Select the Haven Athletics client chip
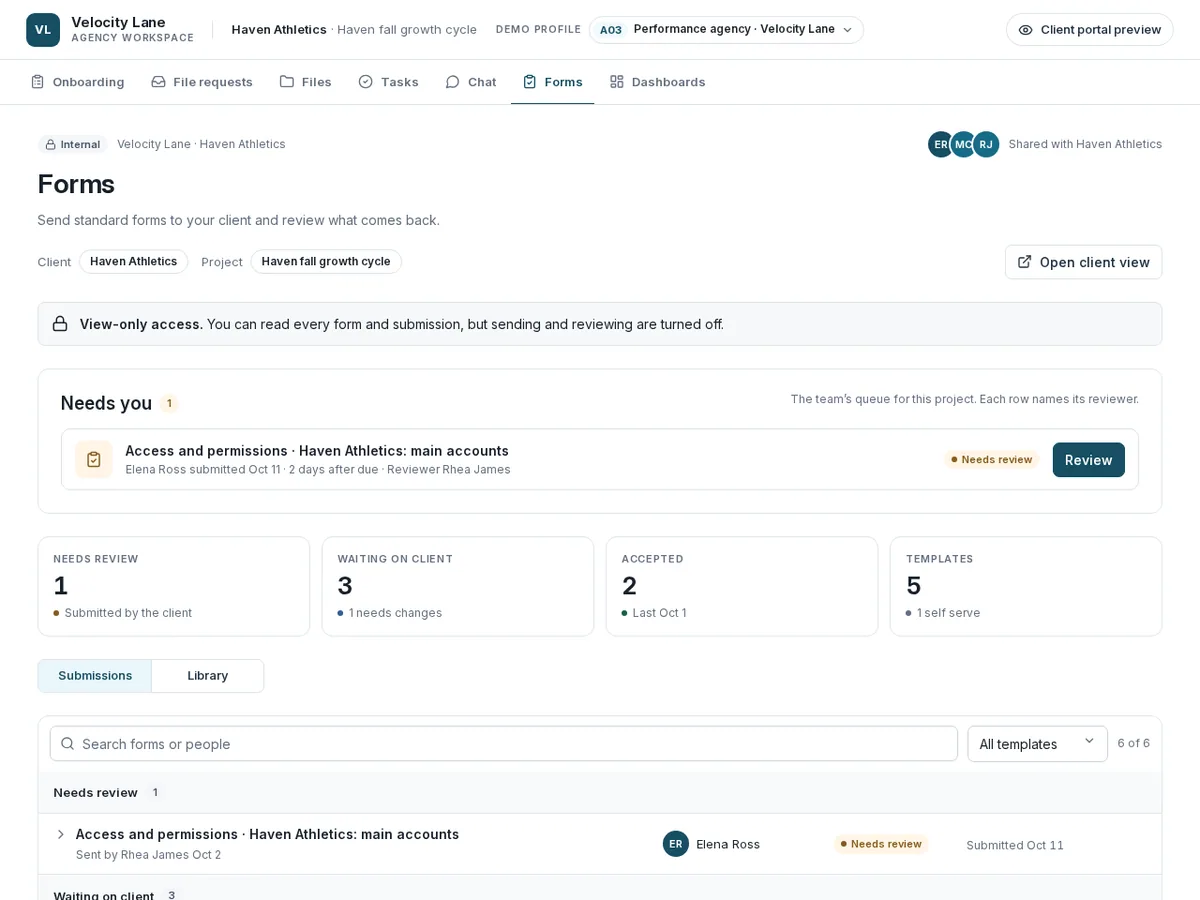This screenshot has width=1200, height=900. (133, 262)
